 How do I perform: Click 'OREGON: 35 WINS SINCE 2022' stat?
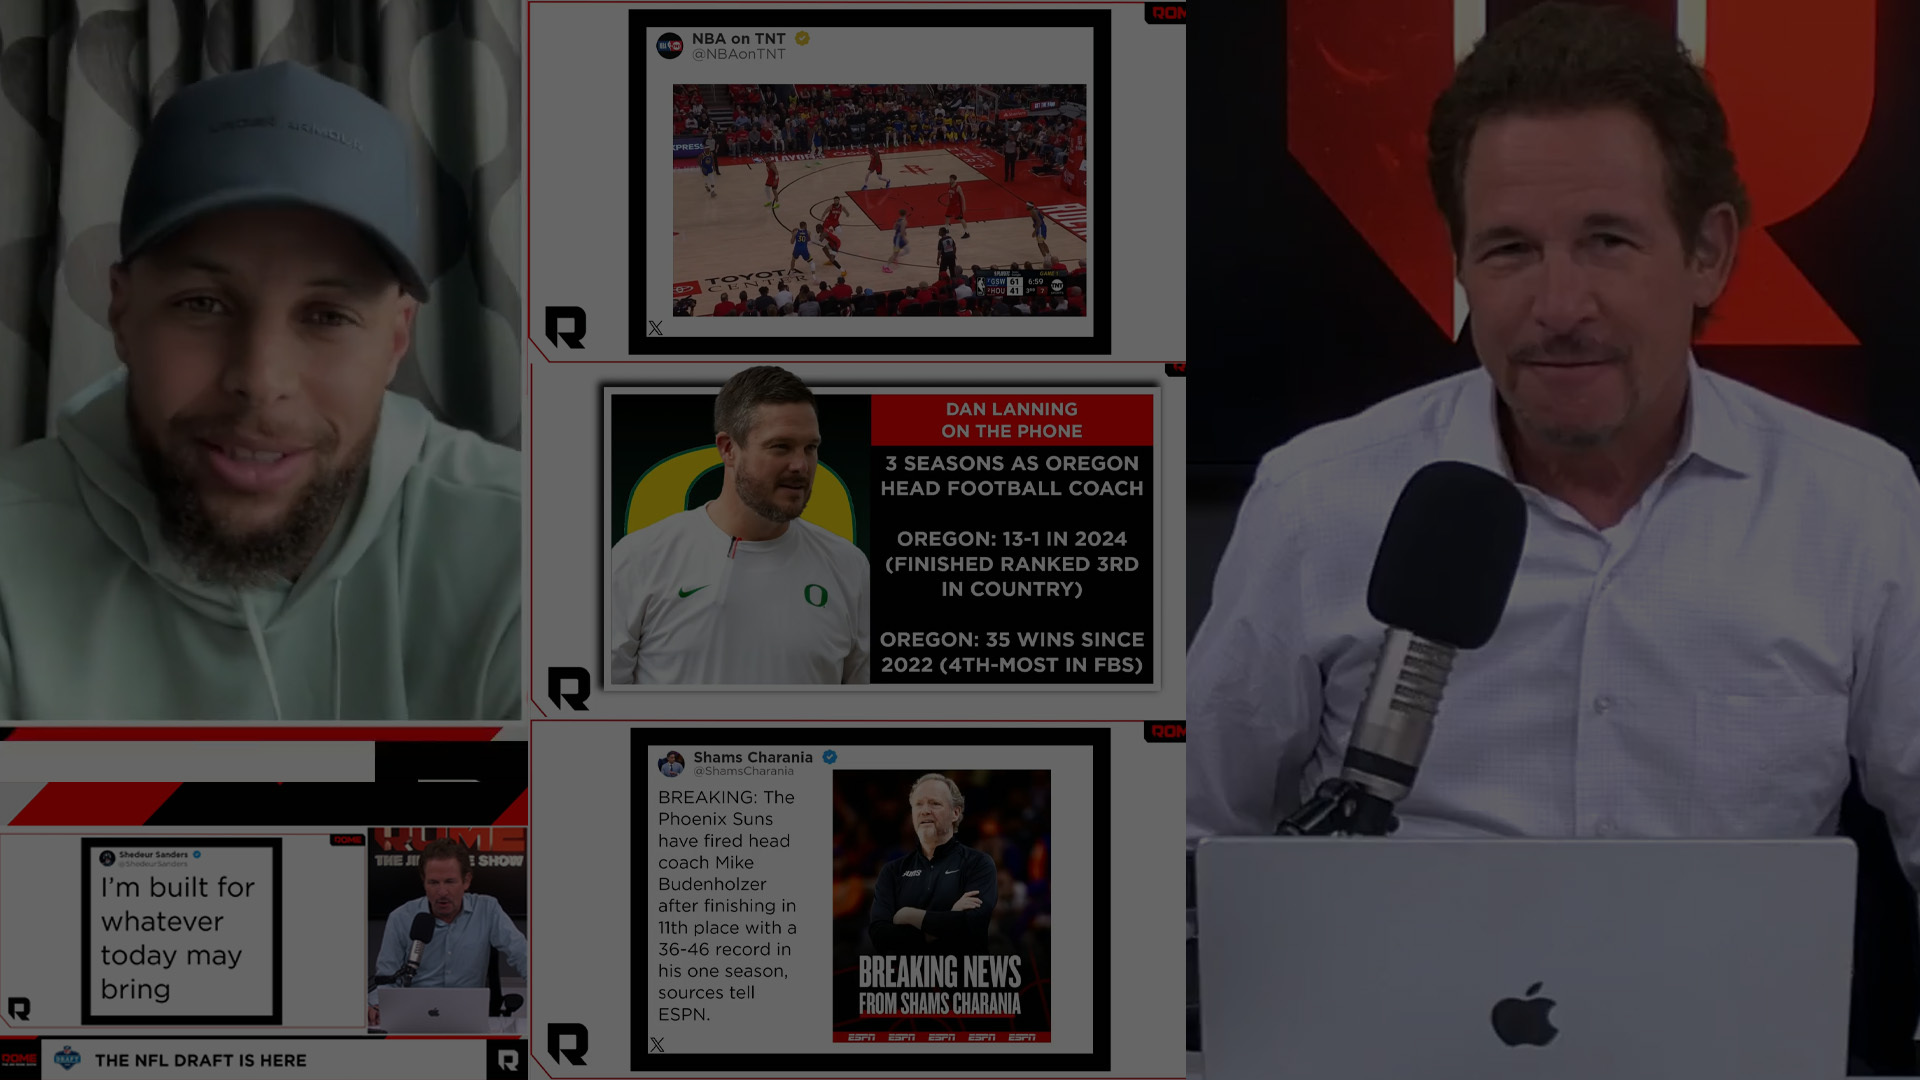[x=1012, y=652]
